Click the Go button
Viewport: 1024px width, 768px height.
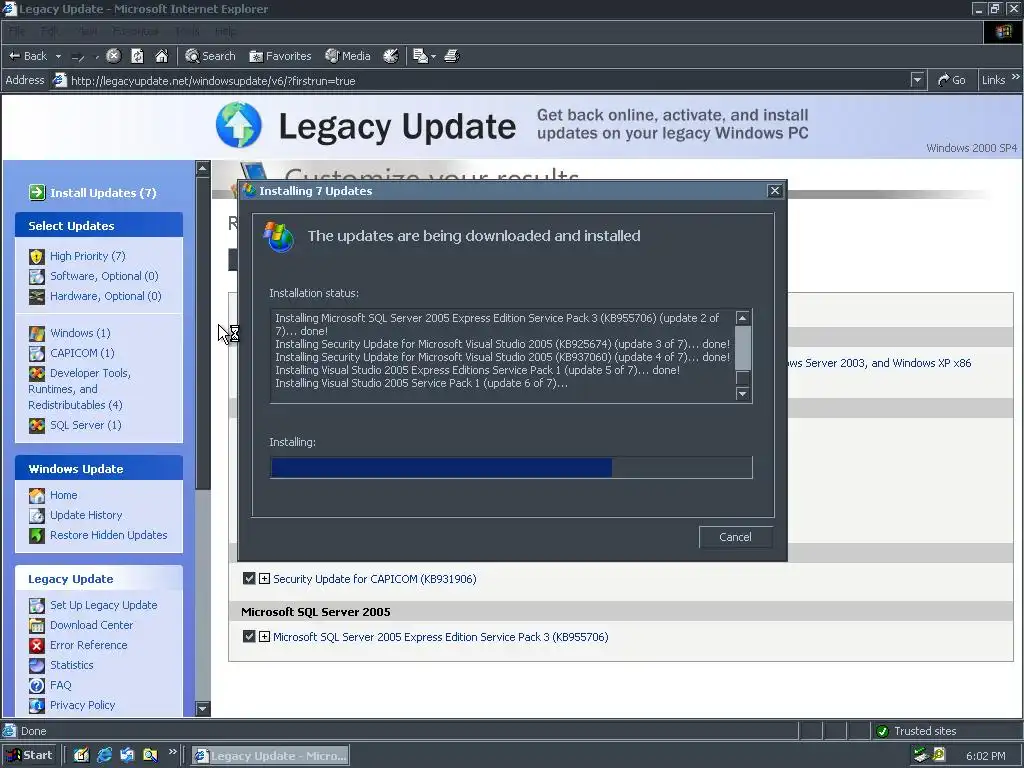click(952, 80)
